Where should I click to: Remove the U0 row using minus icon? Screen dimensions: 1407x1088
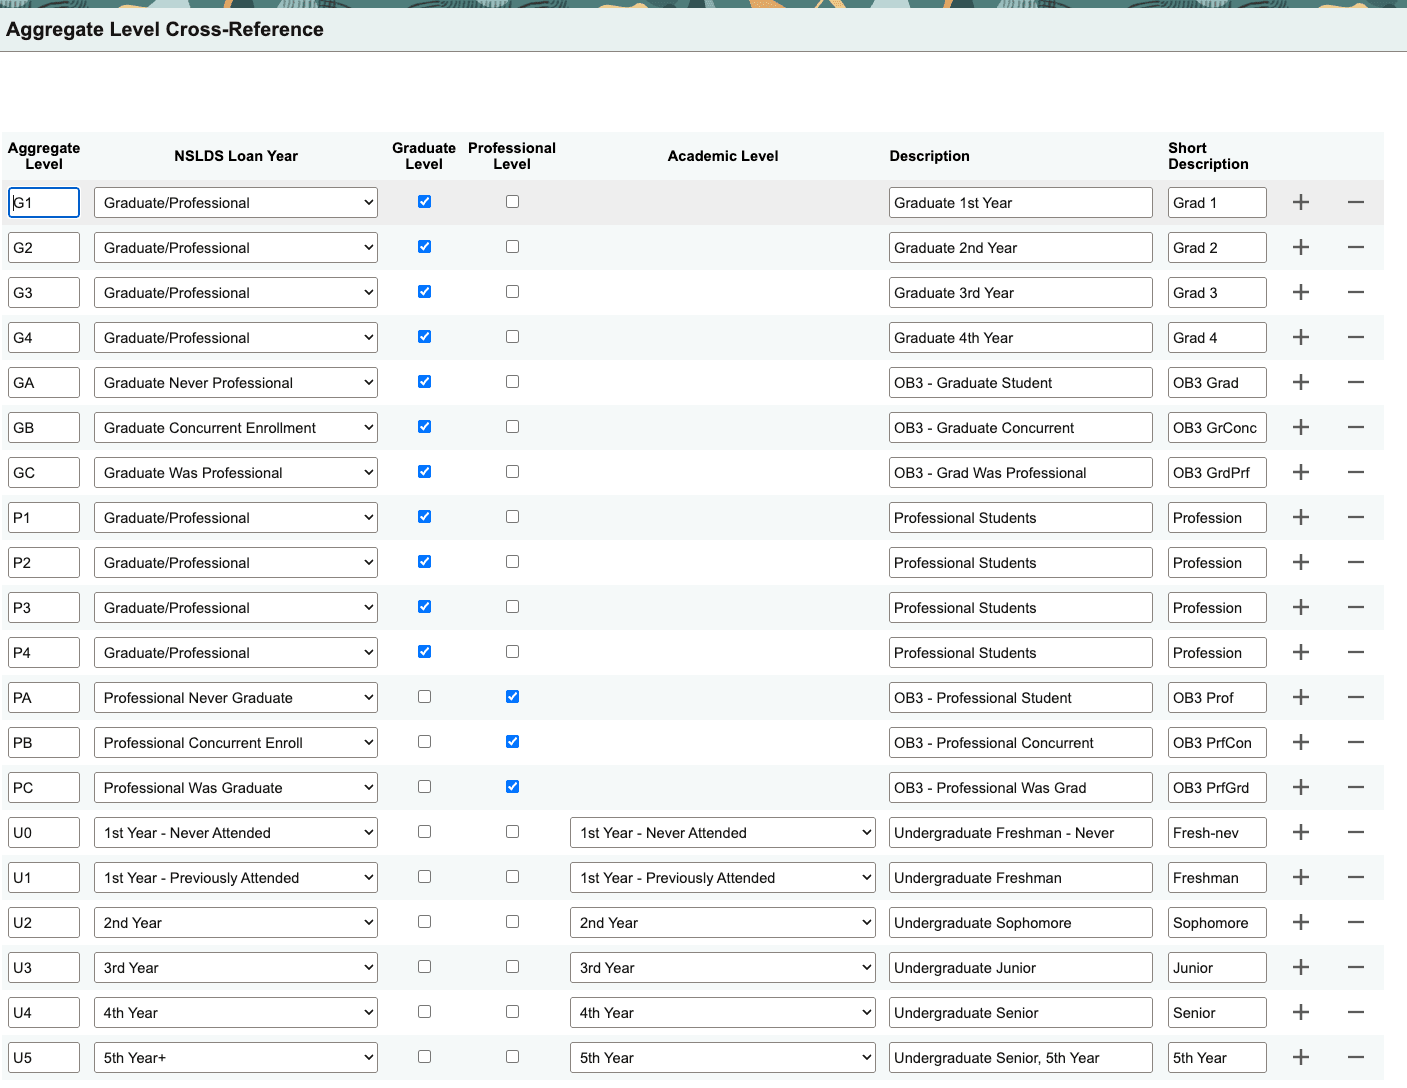1356,832
